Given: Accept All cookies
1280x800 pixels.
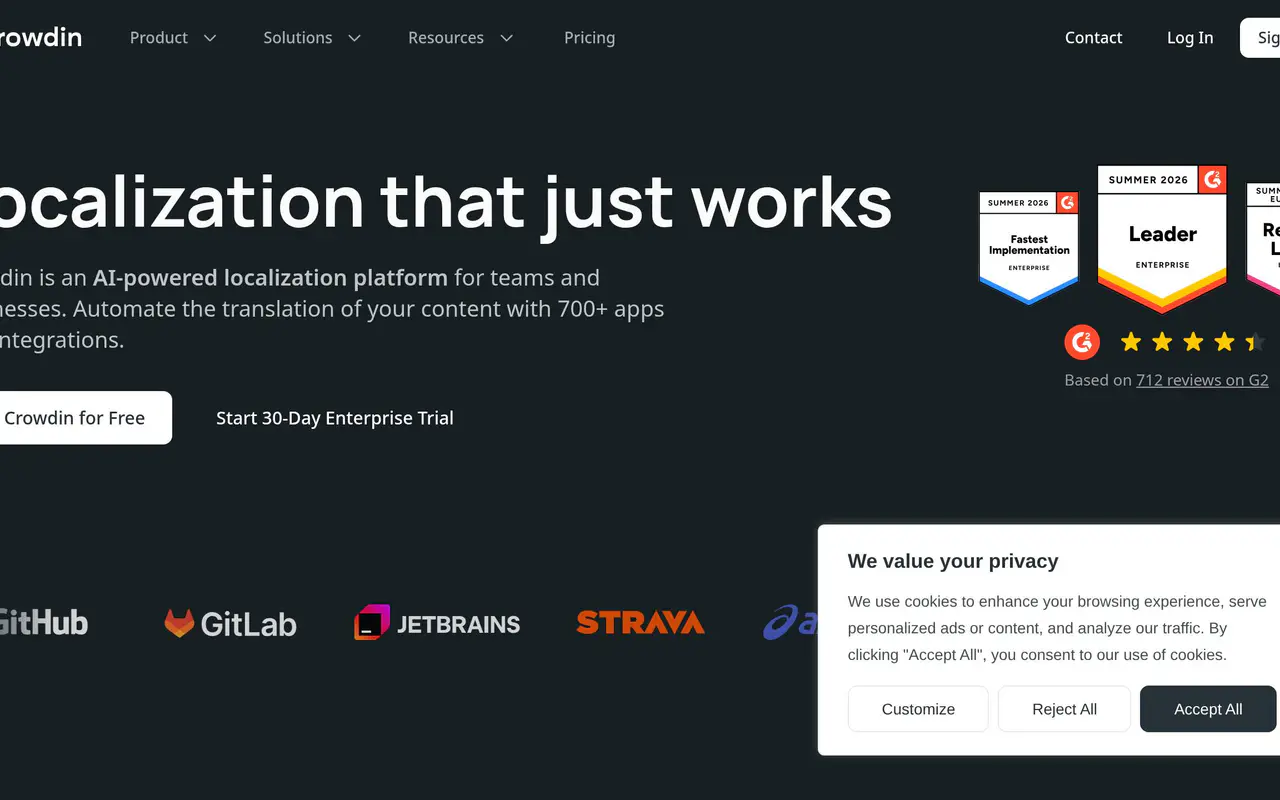Looking at the screenshot, I should point(1208,709).
